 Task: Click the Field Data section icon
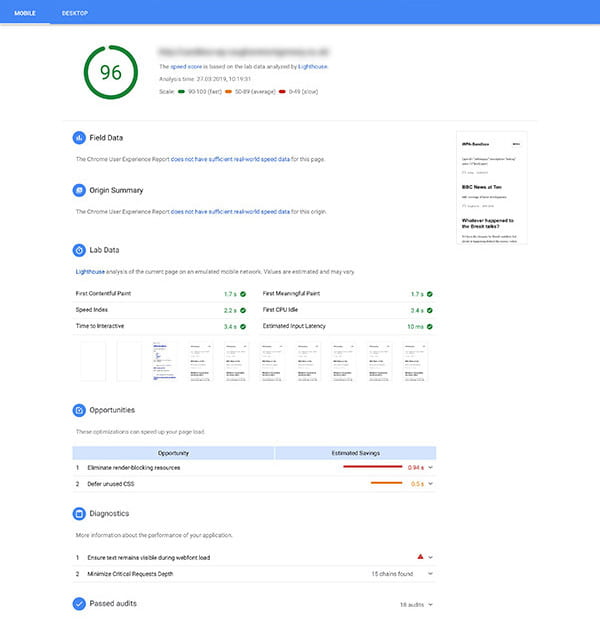79,138
